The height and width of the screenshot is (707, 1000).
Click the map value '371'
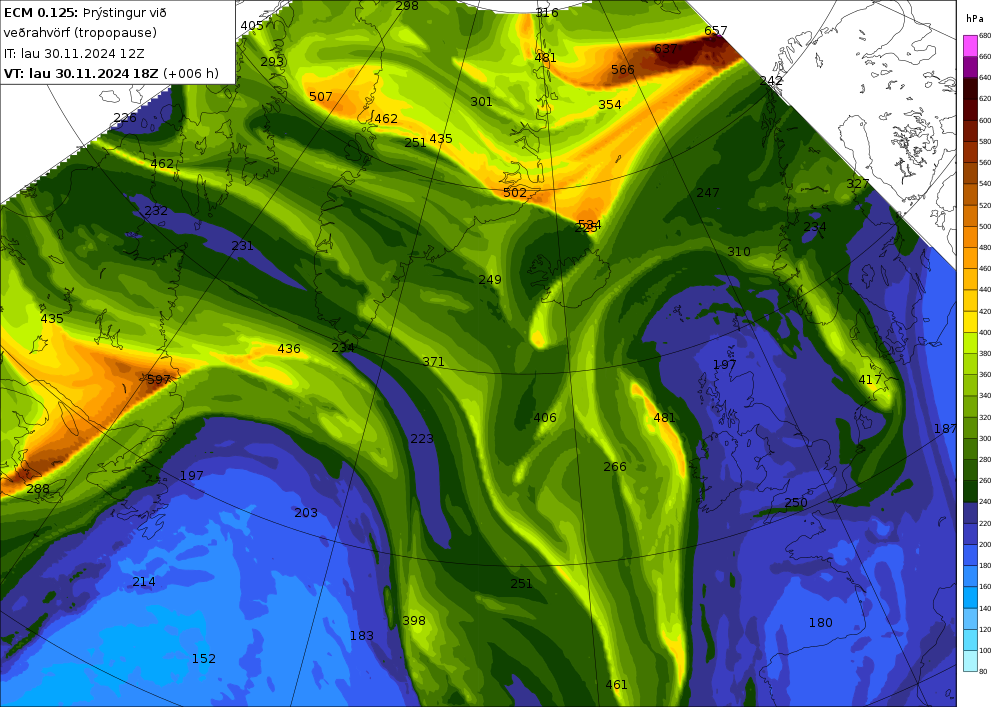pos(434,361)
